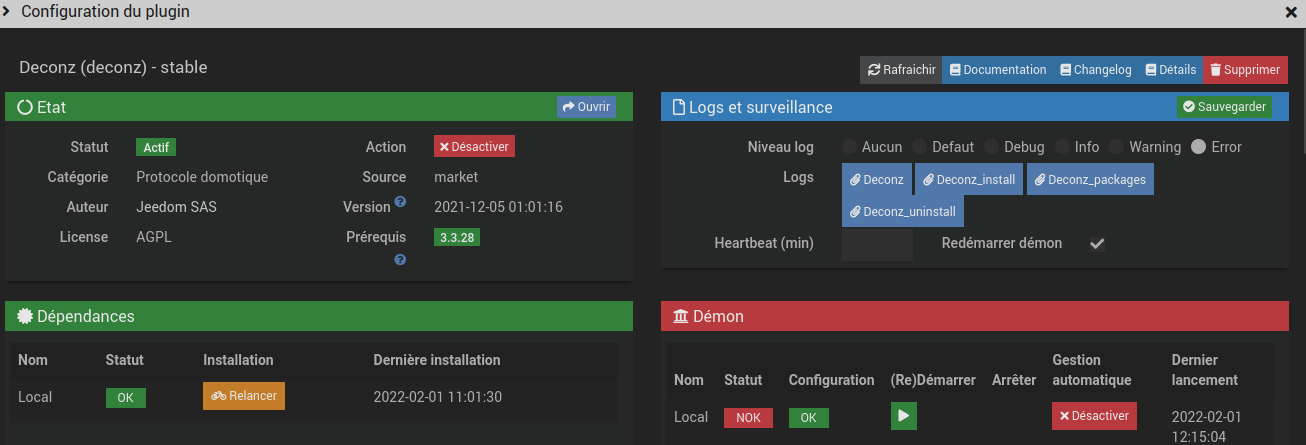Open plugin Détails page
The image size is (1306, 445).
1170,70
